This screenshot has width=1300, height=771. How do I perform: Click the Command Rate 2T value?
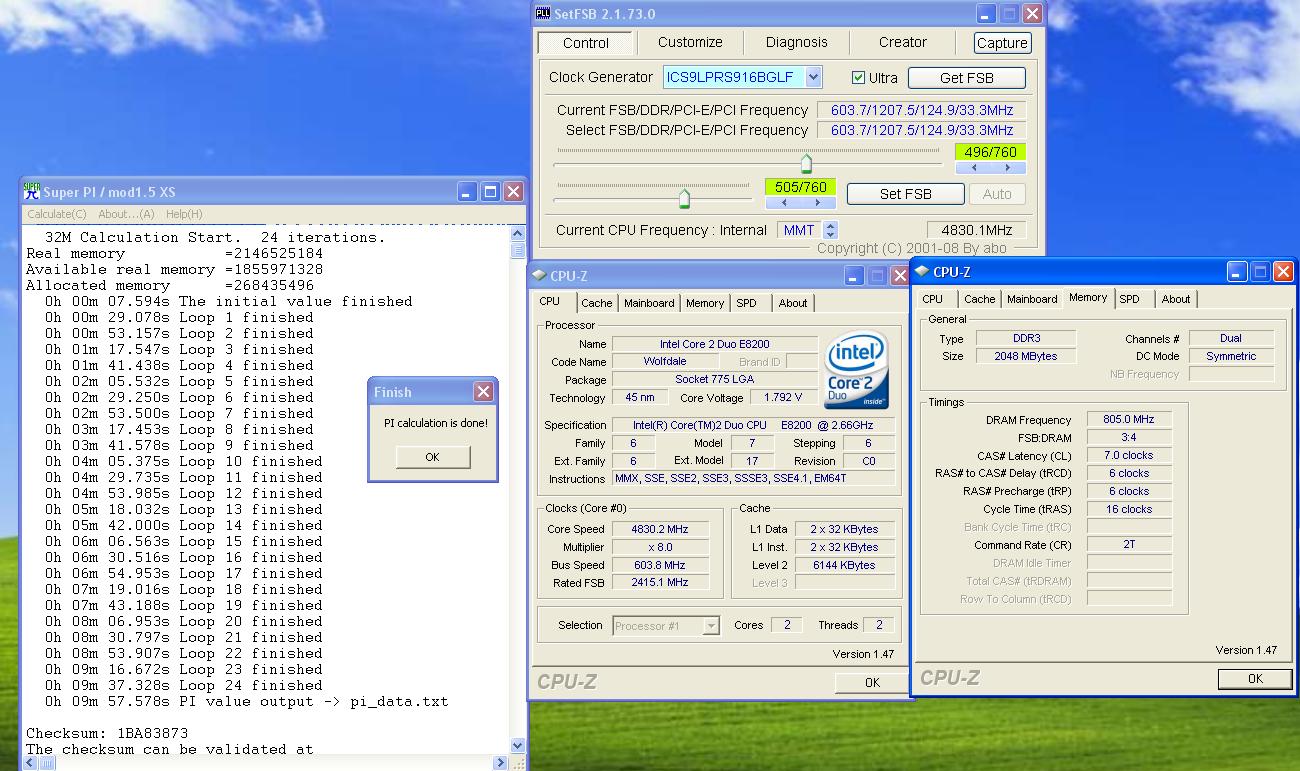tap(1129, 546)
